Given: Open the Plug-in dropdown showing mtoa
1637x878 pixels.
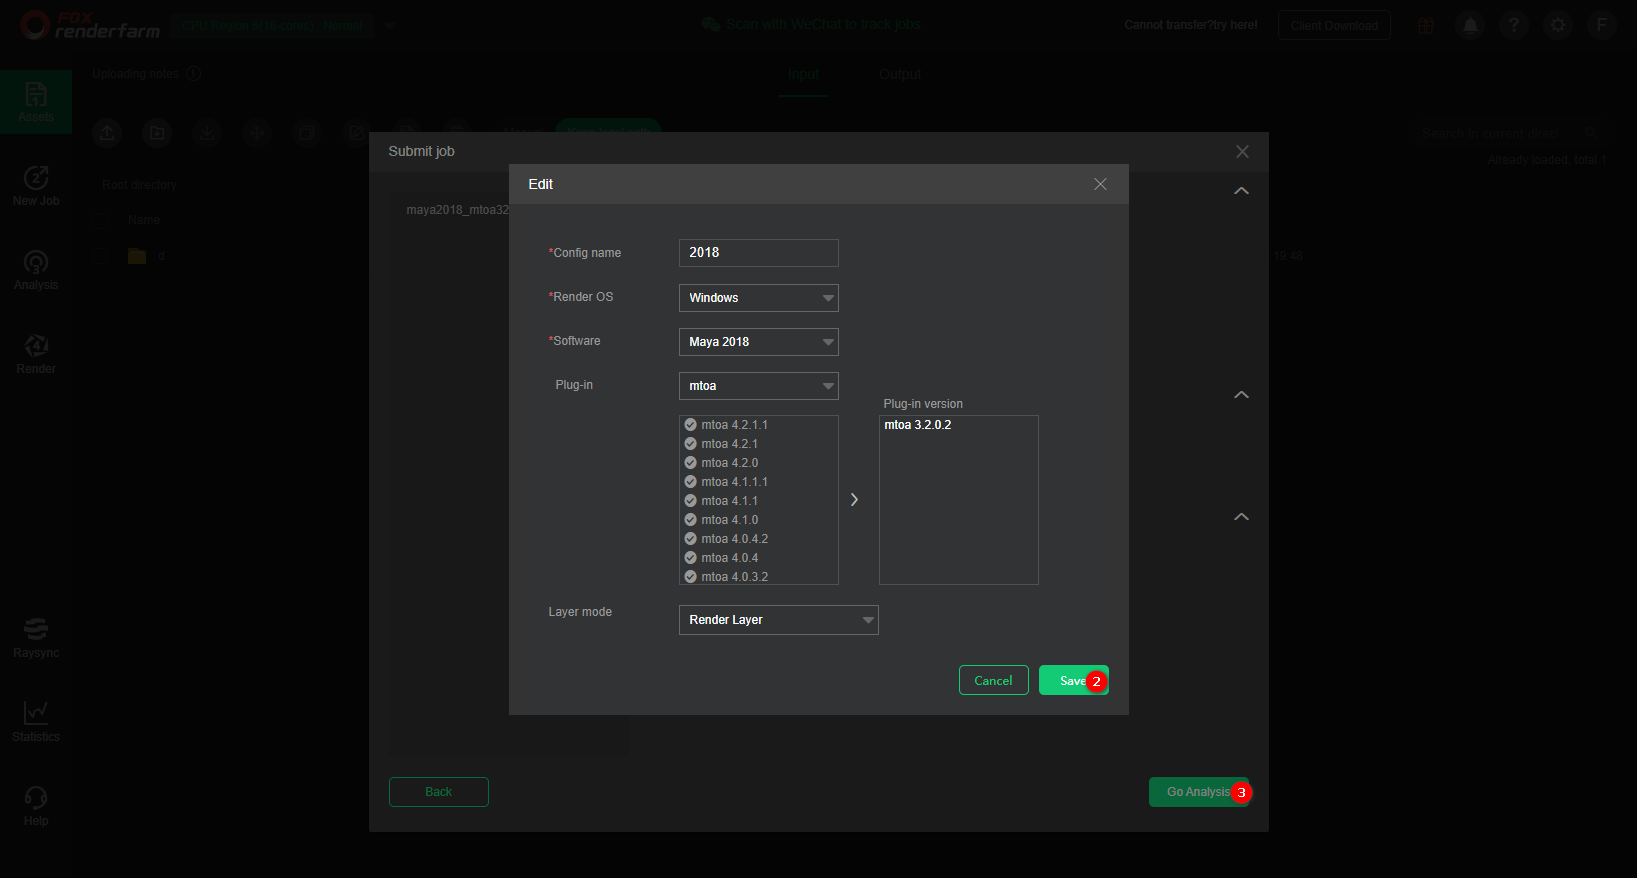Looking at the screenshot, I should point(758,386).
